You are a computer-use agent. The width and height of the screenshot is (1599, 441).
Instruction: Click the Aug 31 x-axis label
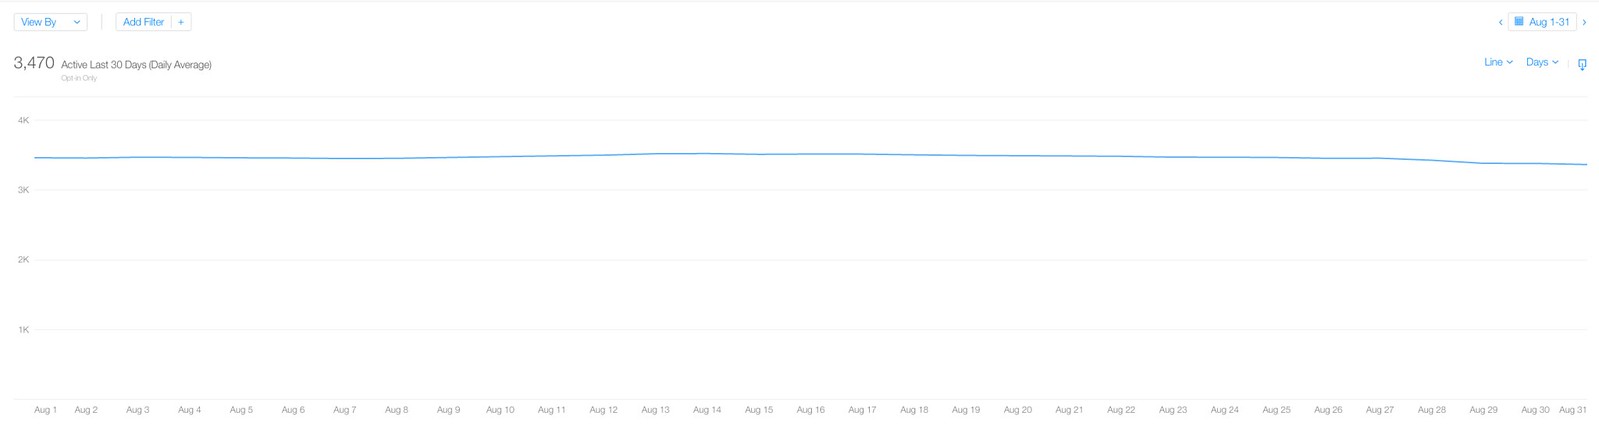pos(1572,410)
